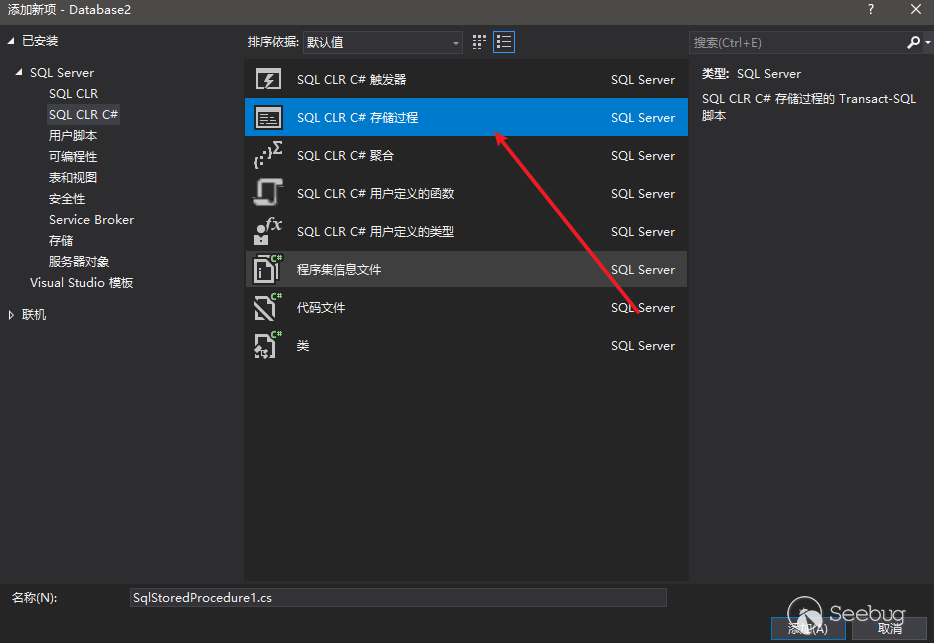Click the 取消 button
The width and height of the screenshot is (934, 643).
pyautogui.click(x=889, y=628)
